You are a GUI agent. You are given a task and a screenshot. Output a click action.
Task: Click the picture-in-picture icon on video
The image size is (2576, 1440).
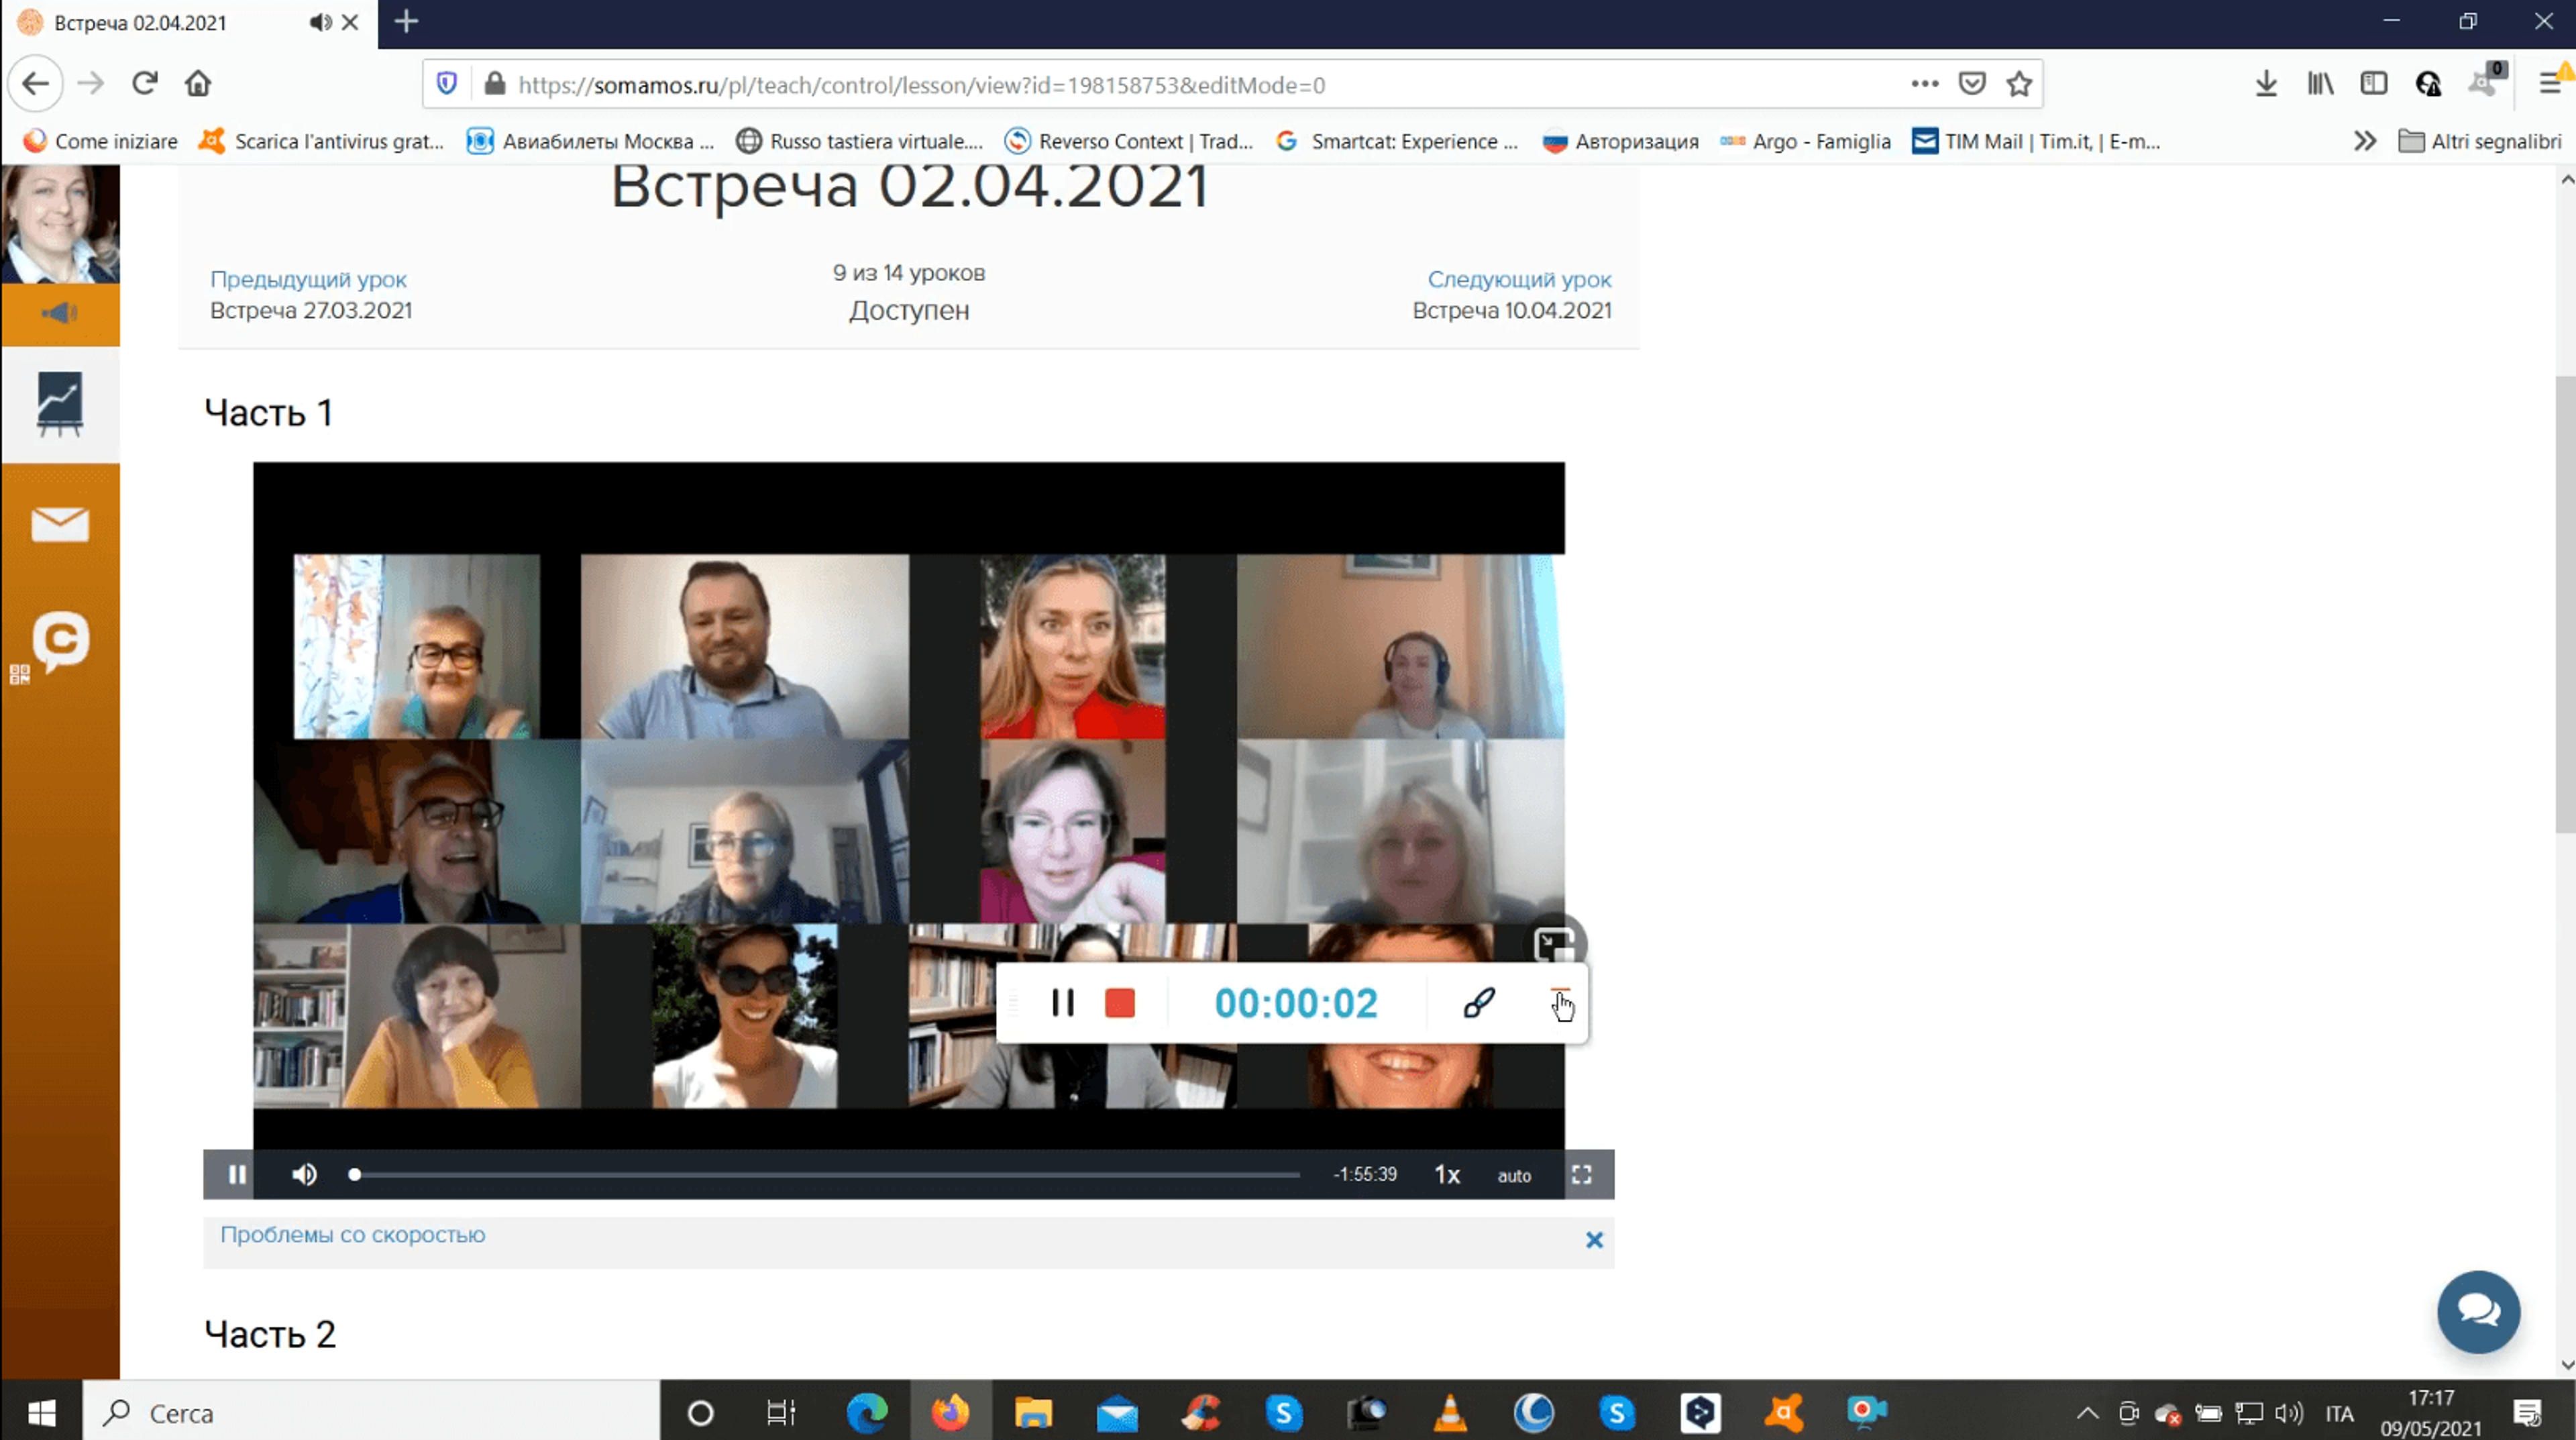pyautogui.click(x=1555, y=943)
